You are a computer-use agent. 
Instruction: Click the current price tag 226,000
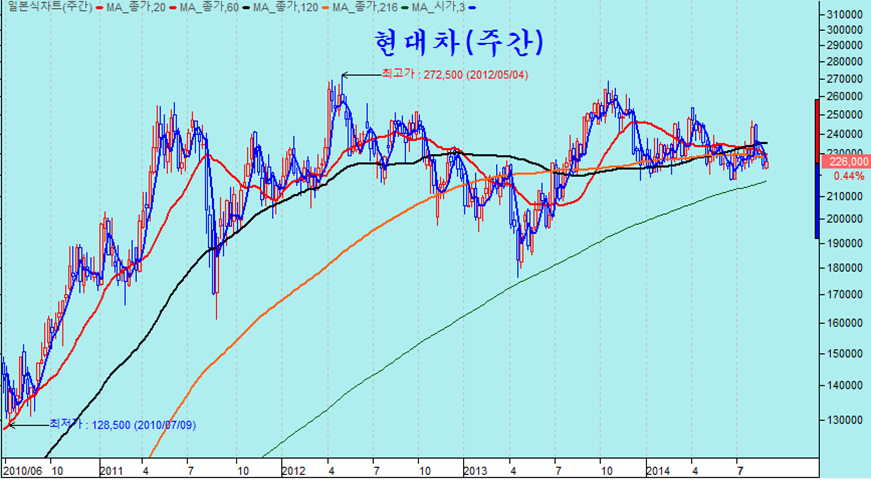[x=846, y=160]
